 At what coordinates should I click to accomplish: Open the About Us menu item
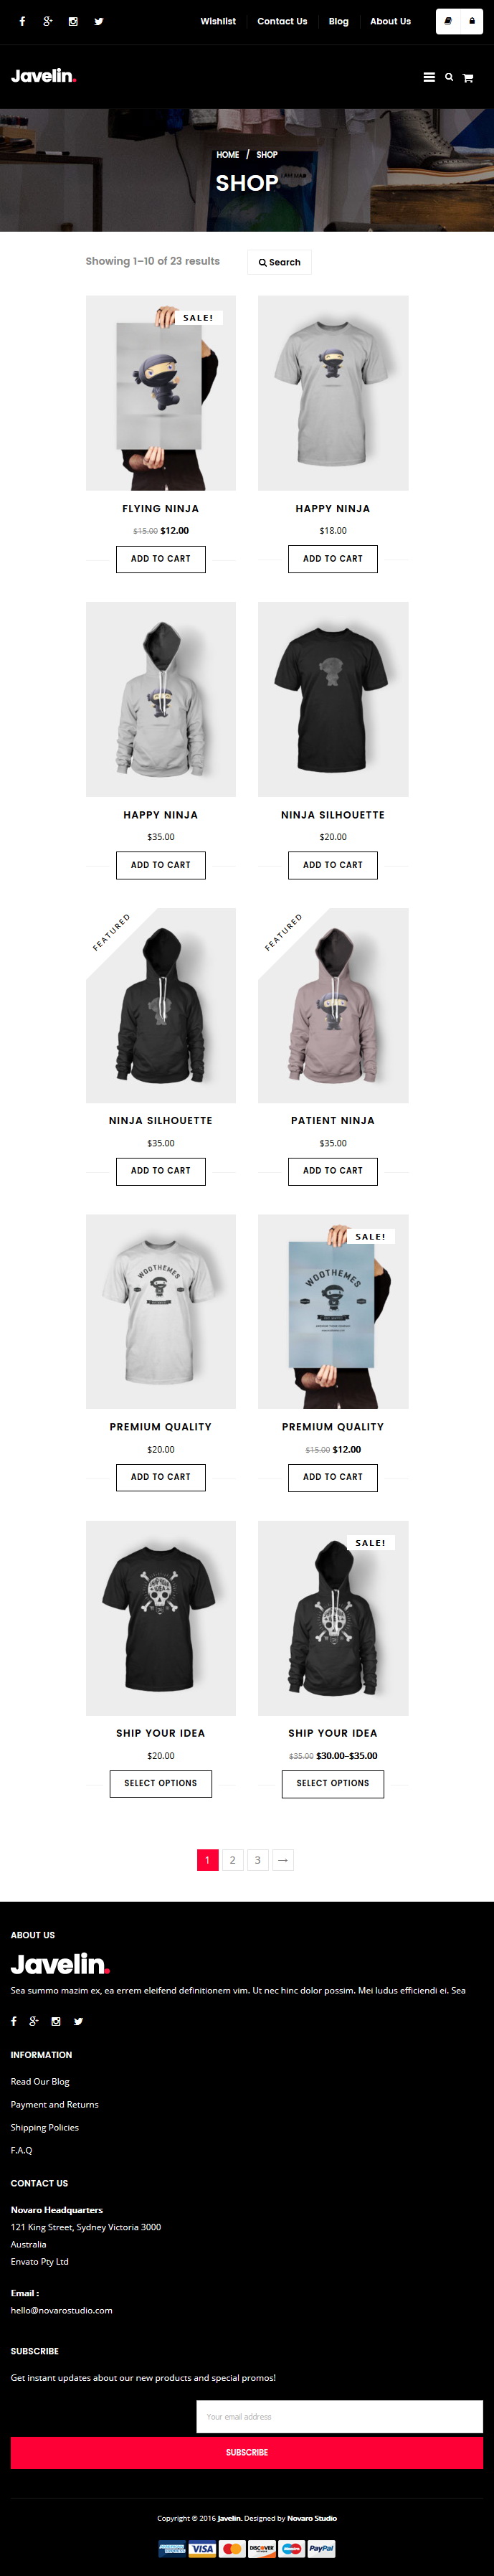[x=390, y=21]
